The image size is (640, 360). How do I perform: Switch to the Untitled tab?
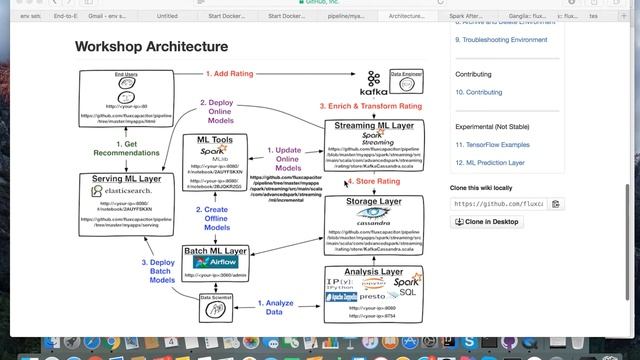click(167, 16)
